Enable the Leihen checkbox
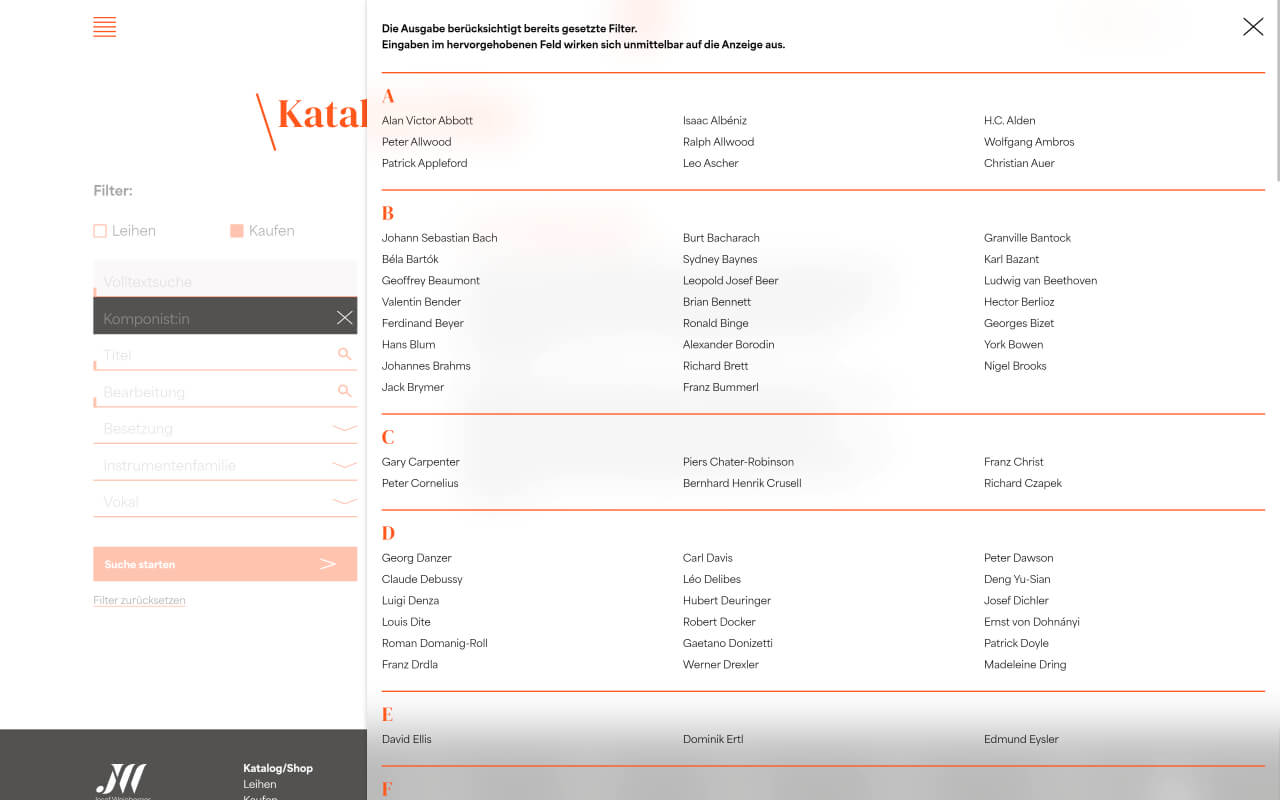This screenshot has width=1280, height=800. (100, 231)
